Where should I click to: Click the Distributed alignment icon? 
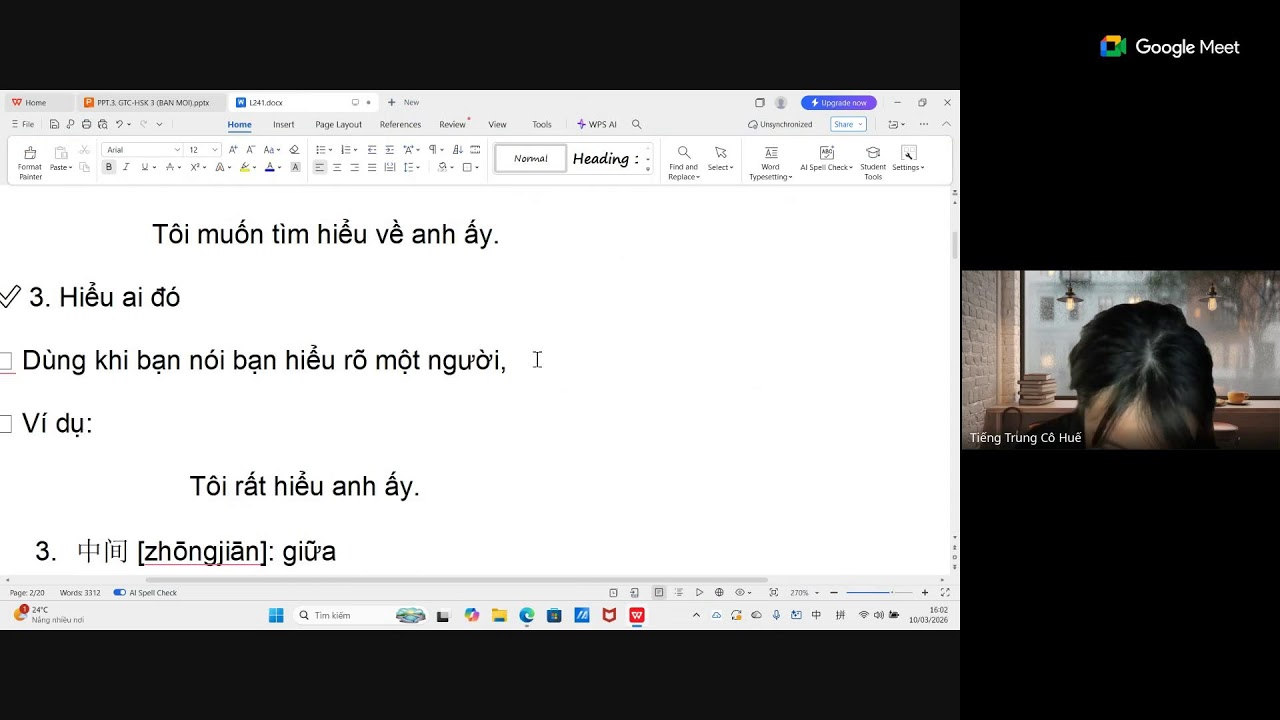point(389,167)
